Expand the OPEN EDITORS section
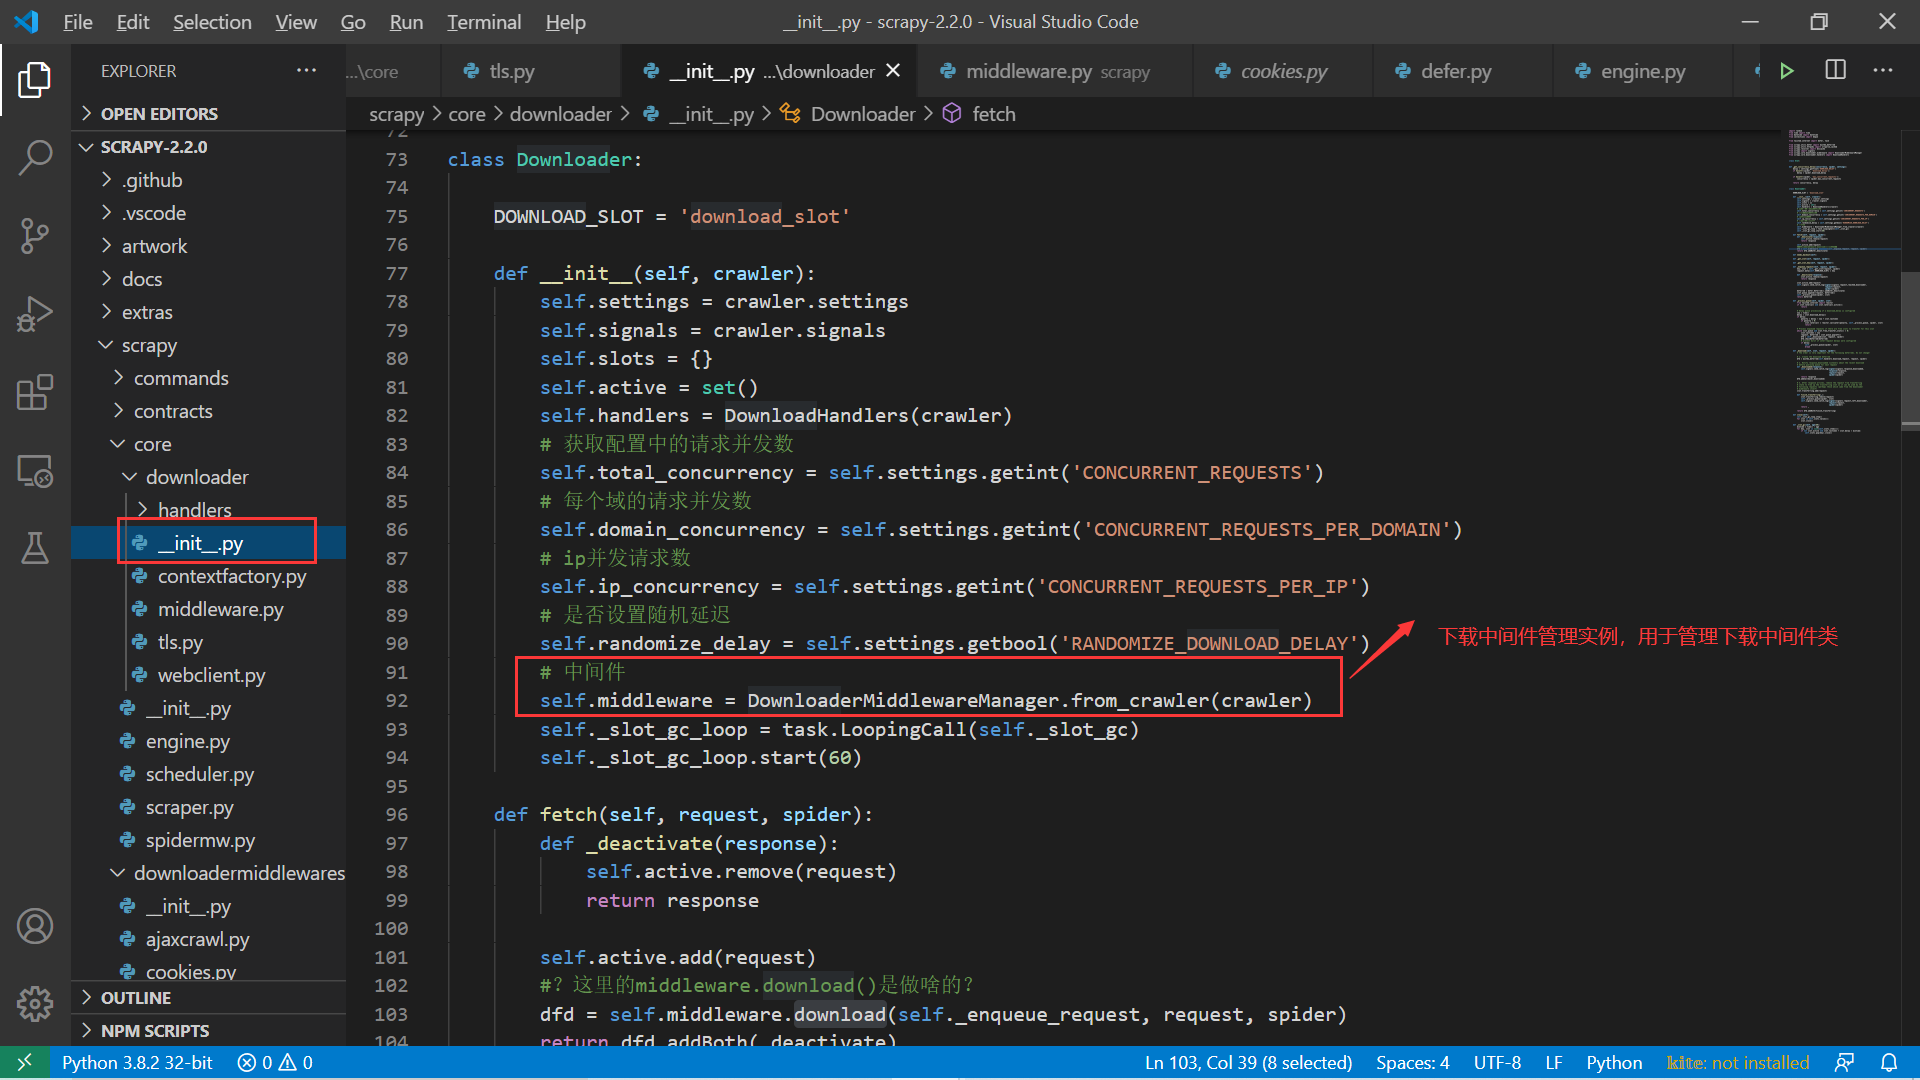This screenshot has height=1080, width=1920. 209,113
